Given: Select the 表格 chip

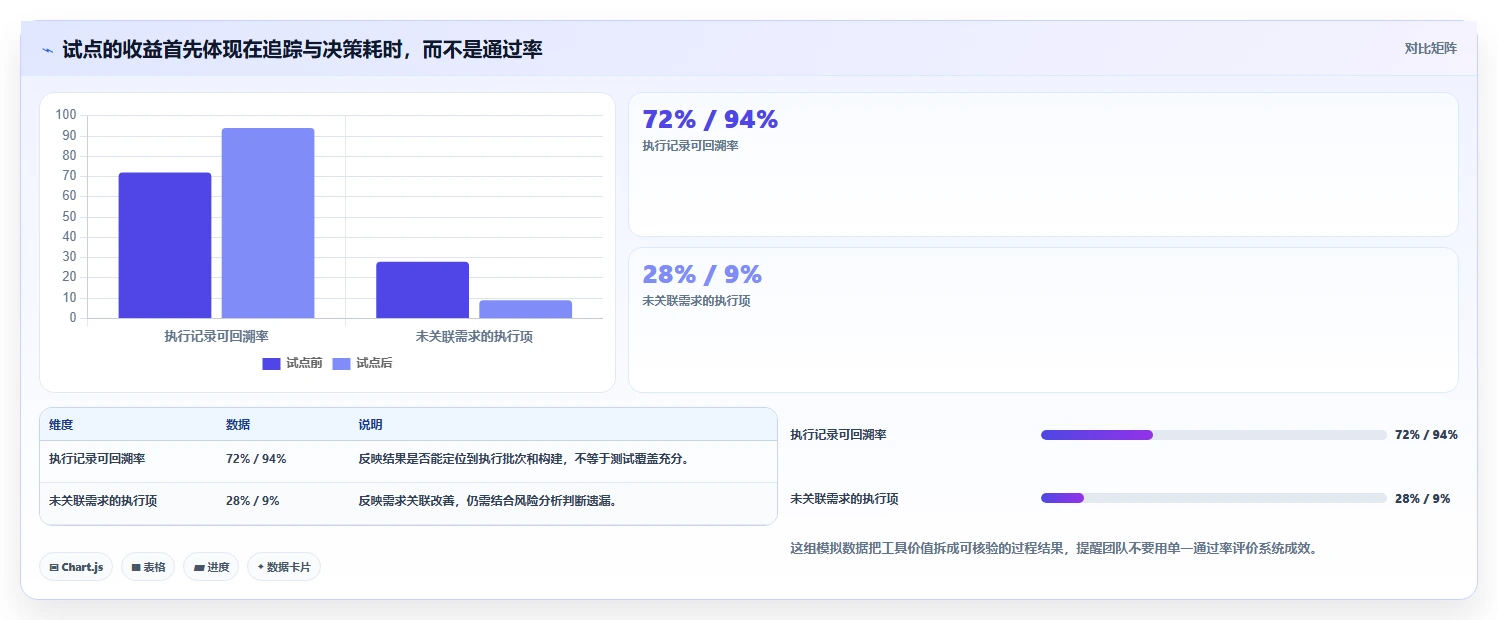Looking at the screenshot, I should (x=148, y=567).
